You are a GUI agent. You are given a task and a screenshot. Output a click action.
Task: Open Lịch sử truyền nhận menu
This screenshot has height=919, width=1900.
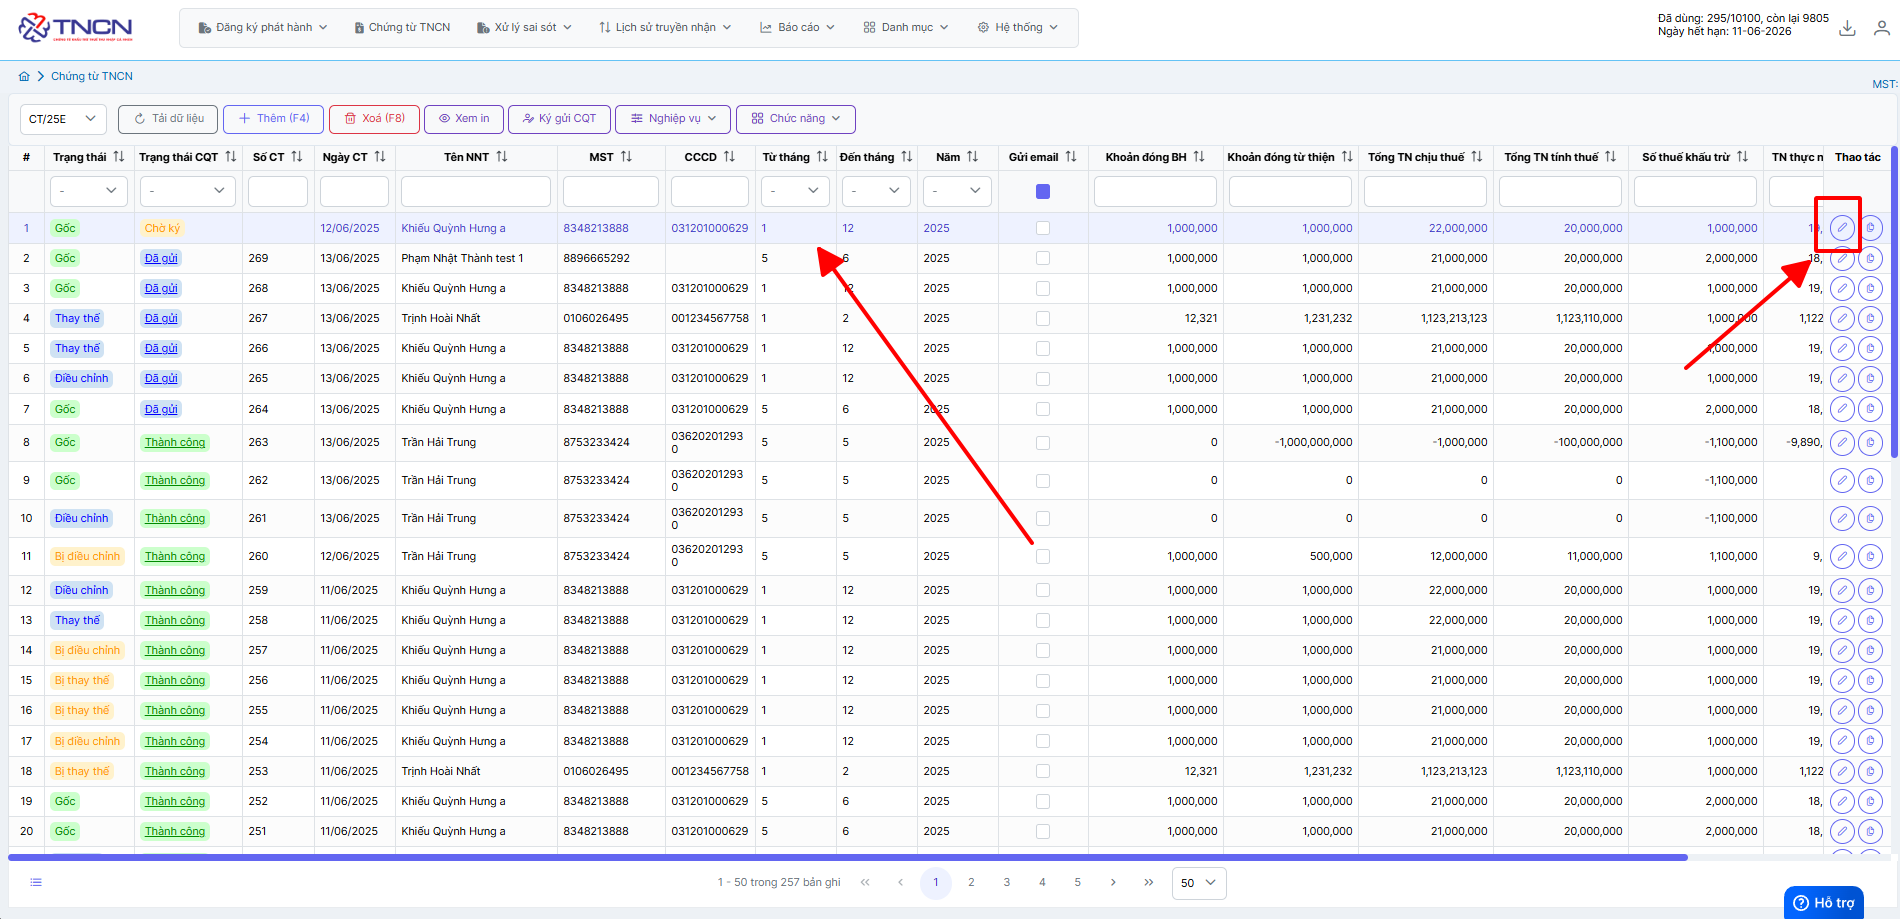pyautogui.click(x=665, y=28)
